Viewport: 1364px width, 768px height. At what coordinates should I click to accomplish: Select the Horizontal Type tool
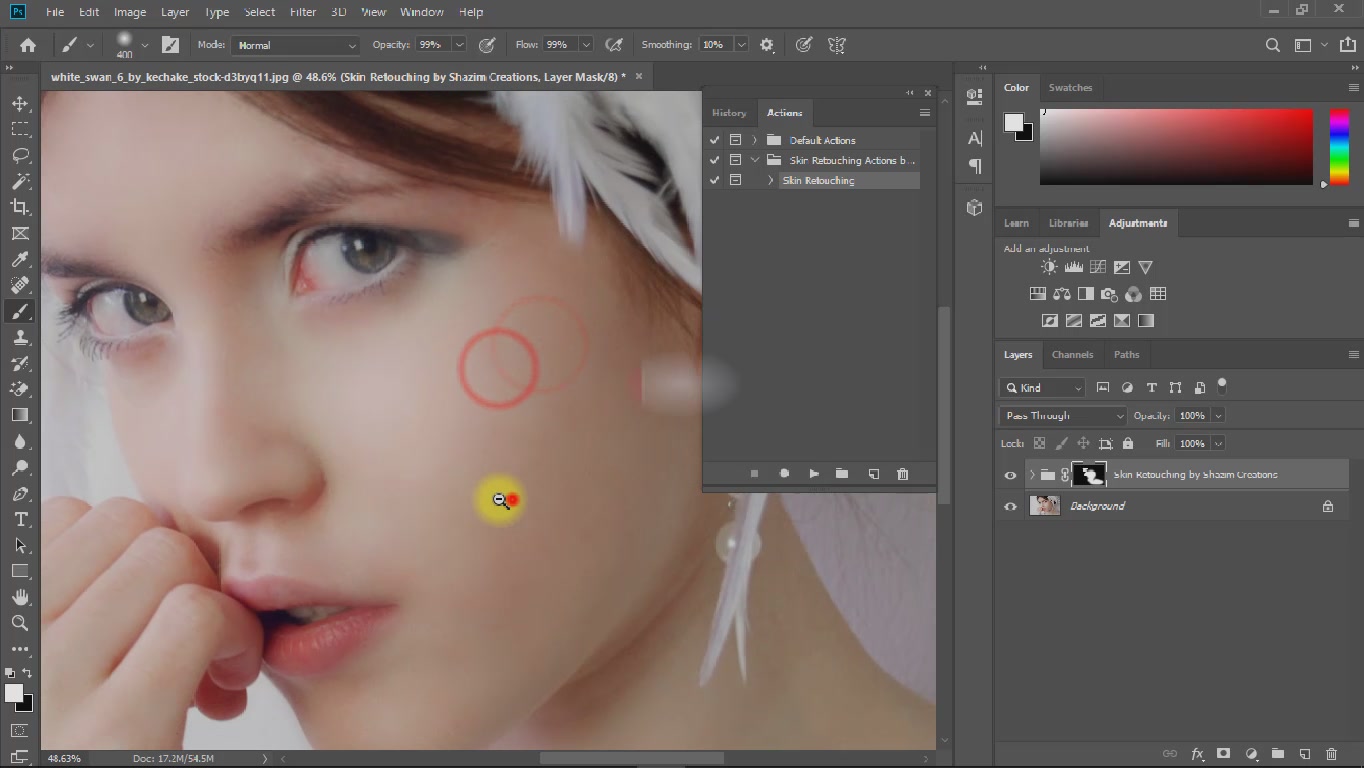click(20, 519)
